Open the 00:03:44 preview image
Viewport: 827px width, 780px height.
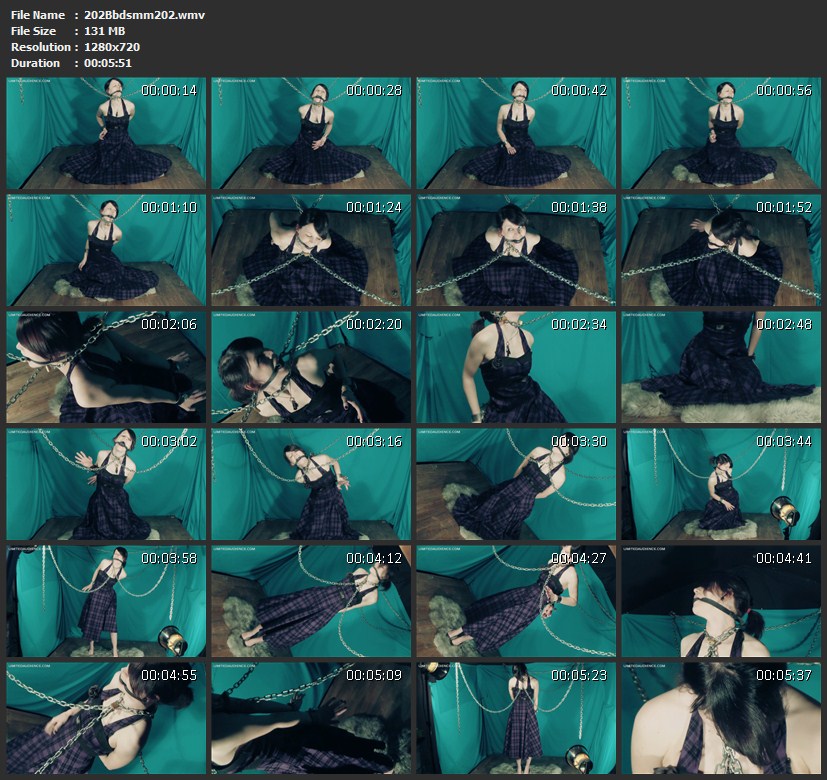pyautogui.click(x=721, y=484)
